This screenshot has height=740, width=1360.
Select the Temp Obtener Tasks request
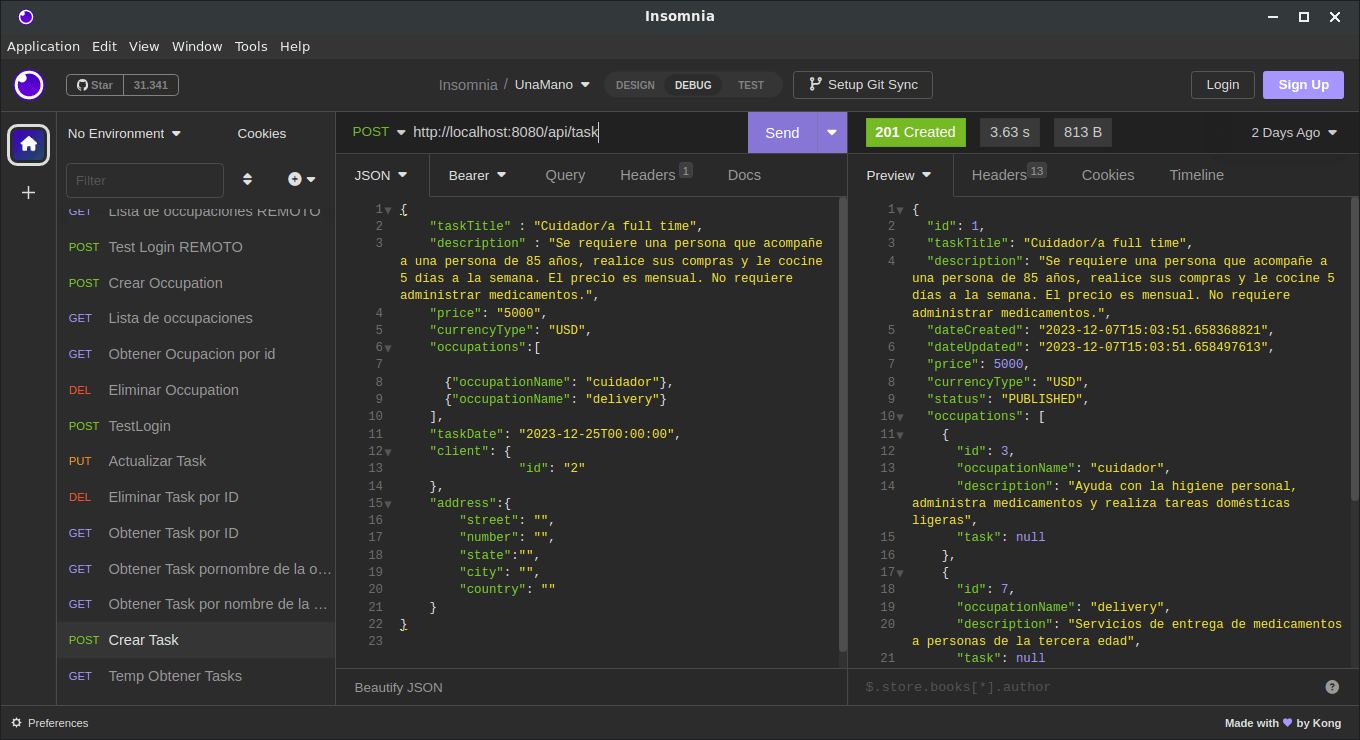point(196,676)
